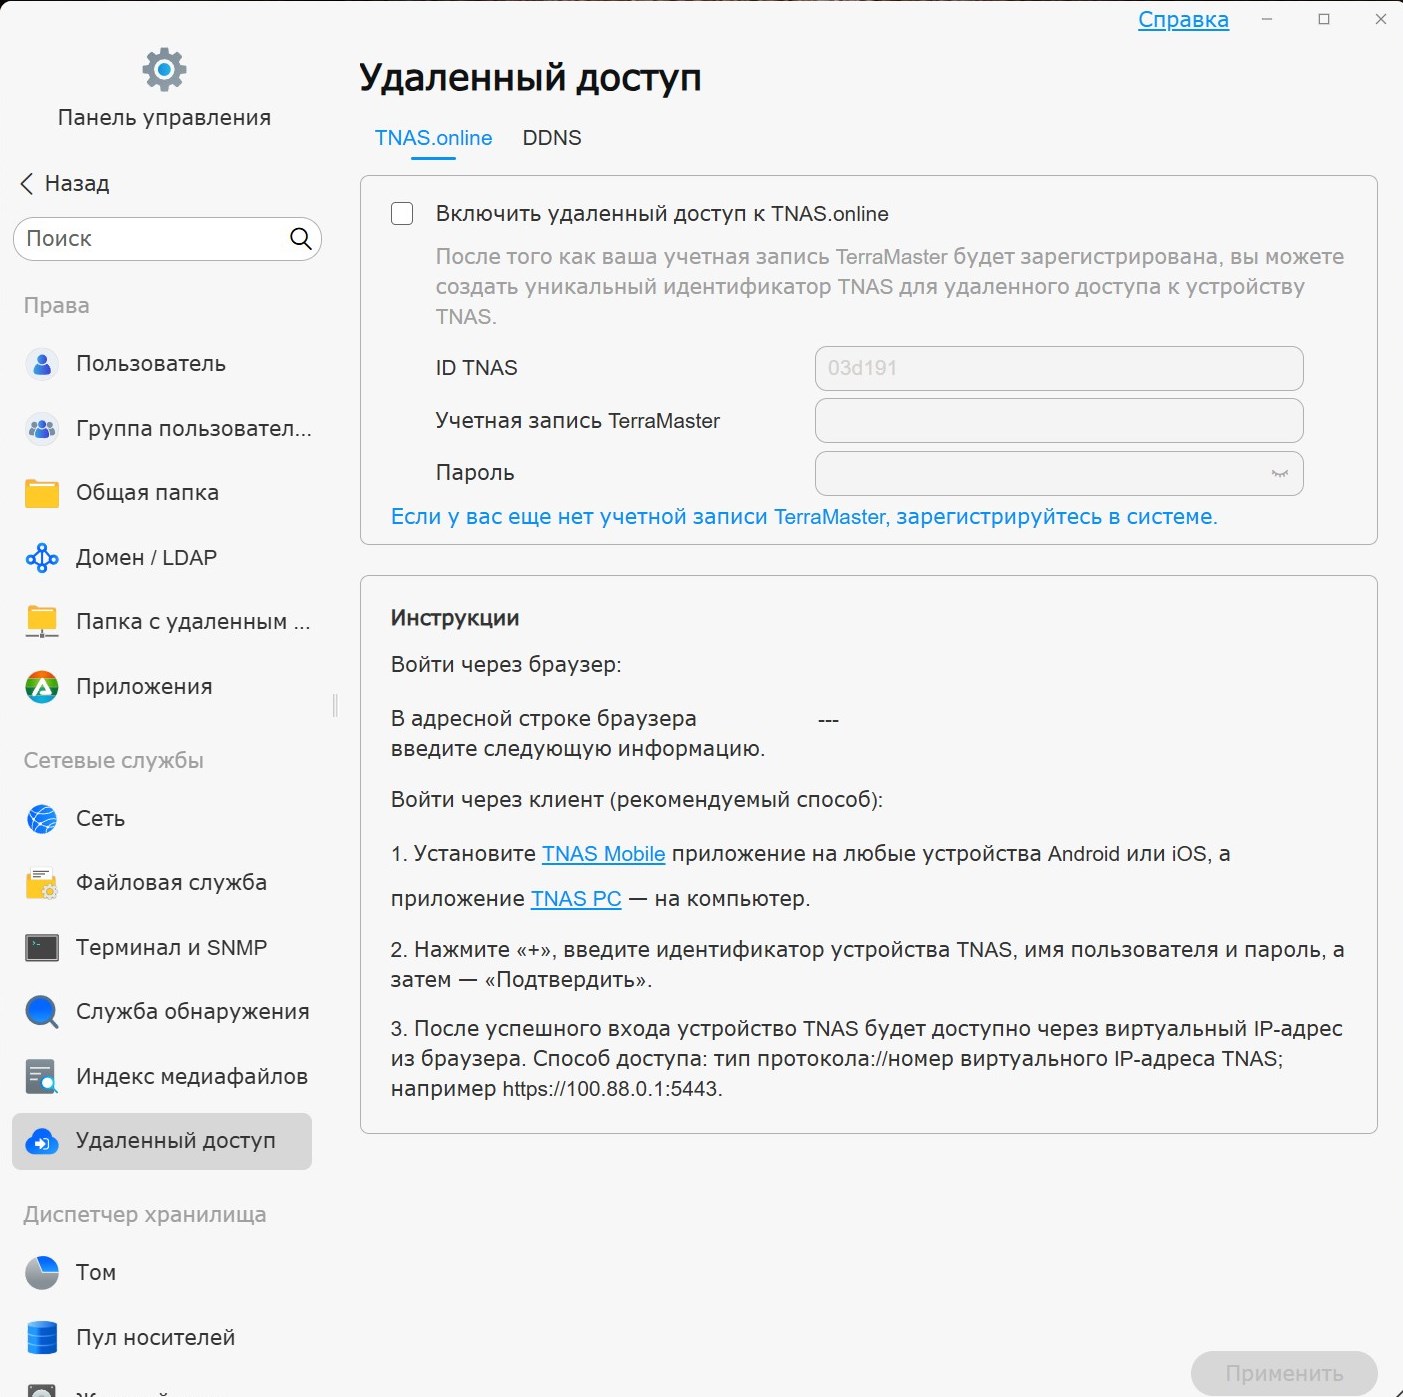Click the Terminal and SNMP icon
Screen dimensions: 1403x1397
click(x=42, y=947)
